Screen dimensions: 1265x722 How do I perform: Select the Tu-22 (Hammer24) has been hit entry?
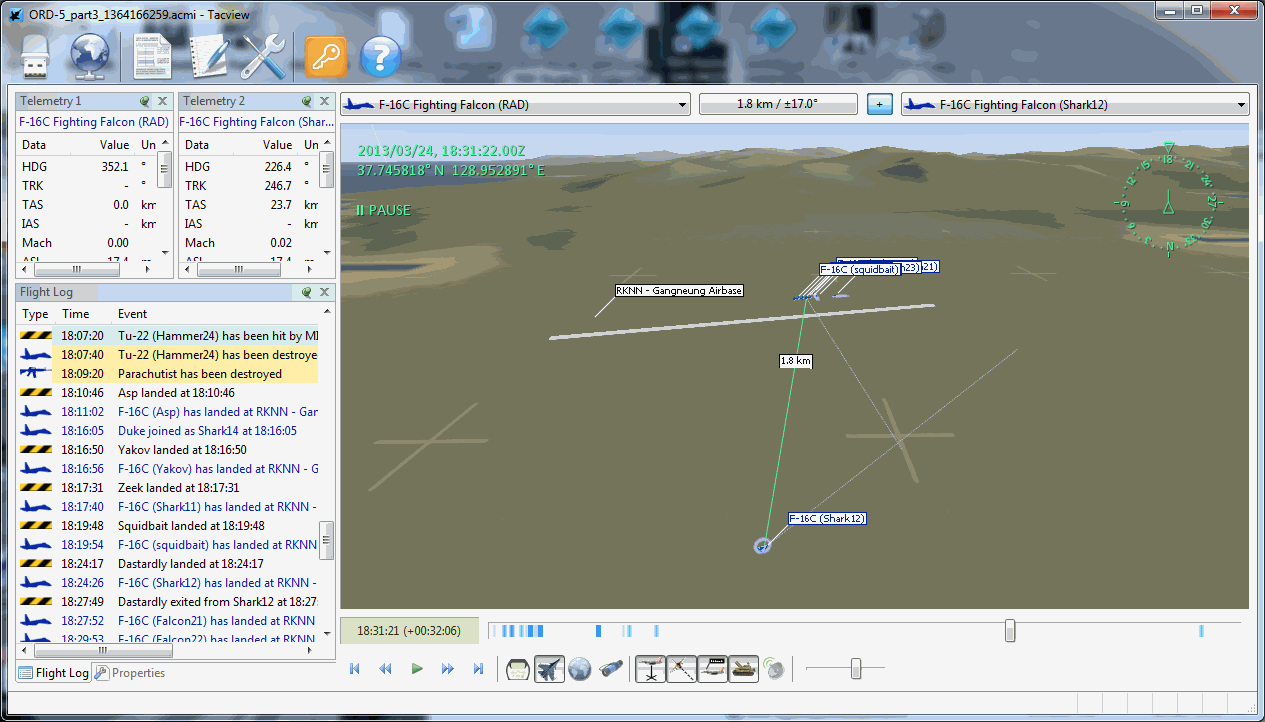(168, 336)
